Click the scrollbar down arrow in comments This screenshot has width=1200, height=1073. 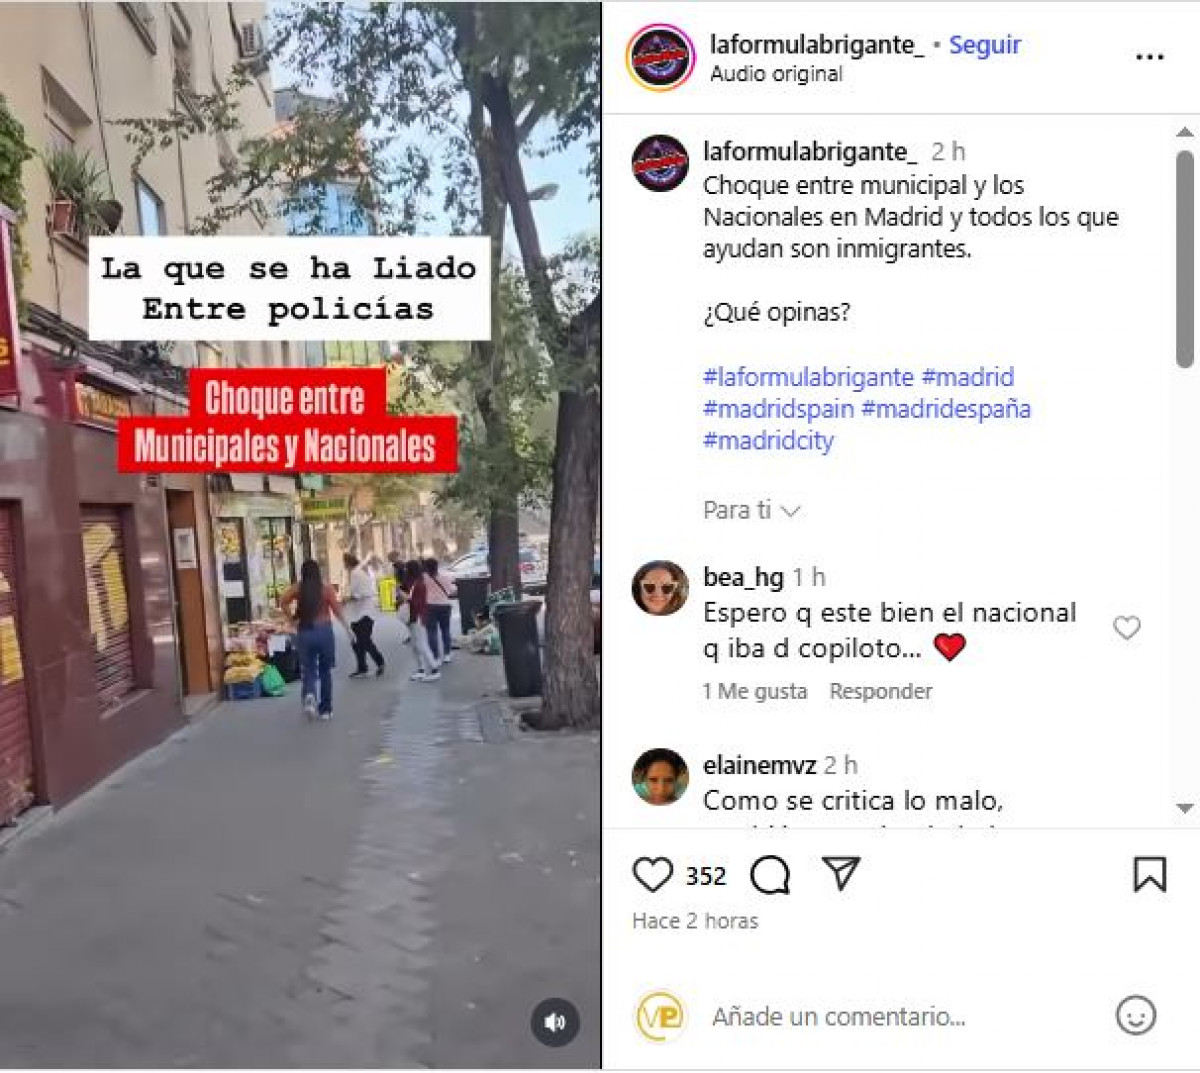pos(1185,808)
